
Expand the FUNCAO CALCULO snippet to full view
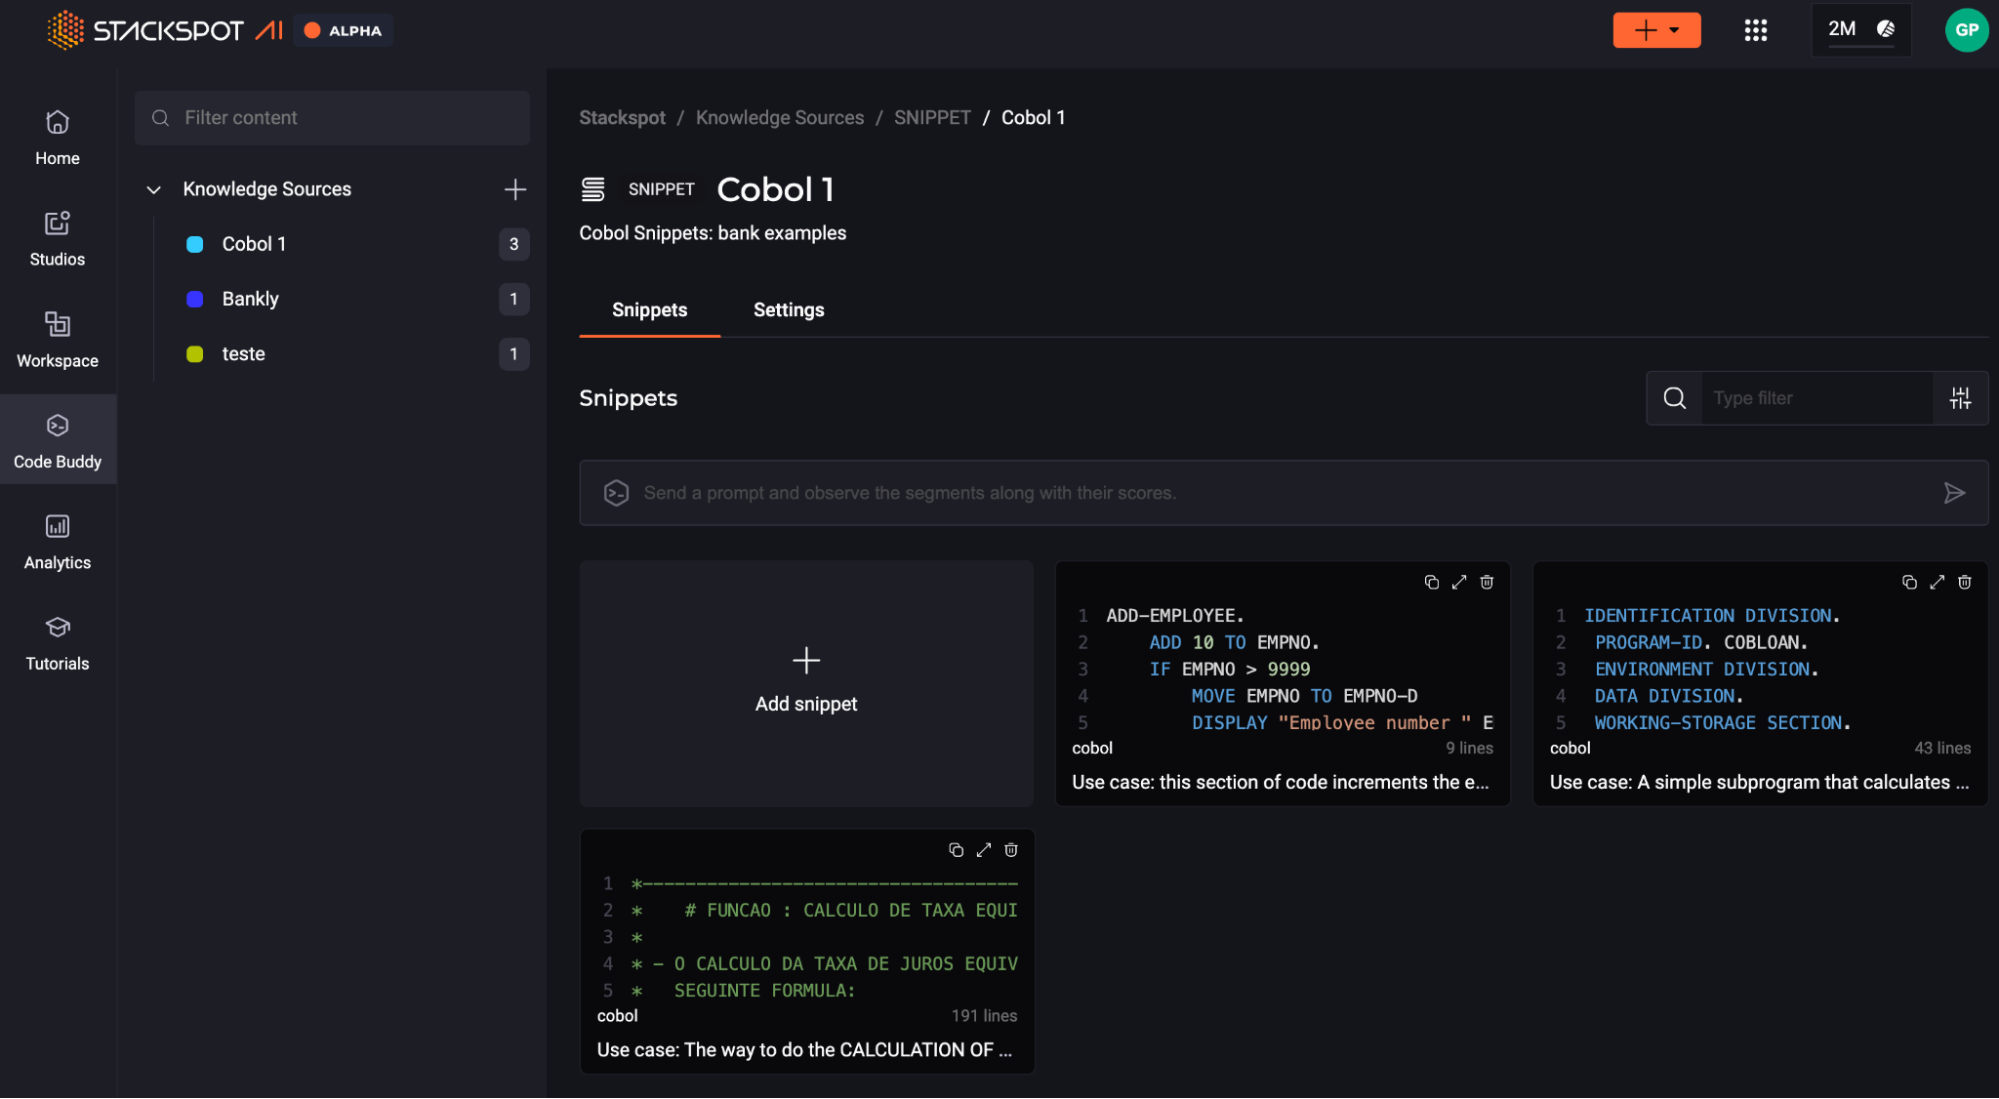point(984,850)
